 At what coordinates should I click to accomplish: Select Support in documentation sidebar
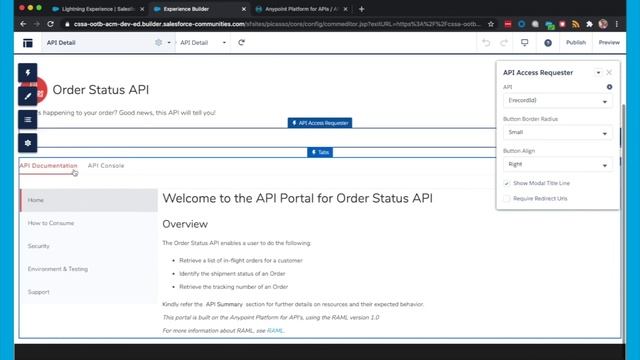point(88,292)
